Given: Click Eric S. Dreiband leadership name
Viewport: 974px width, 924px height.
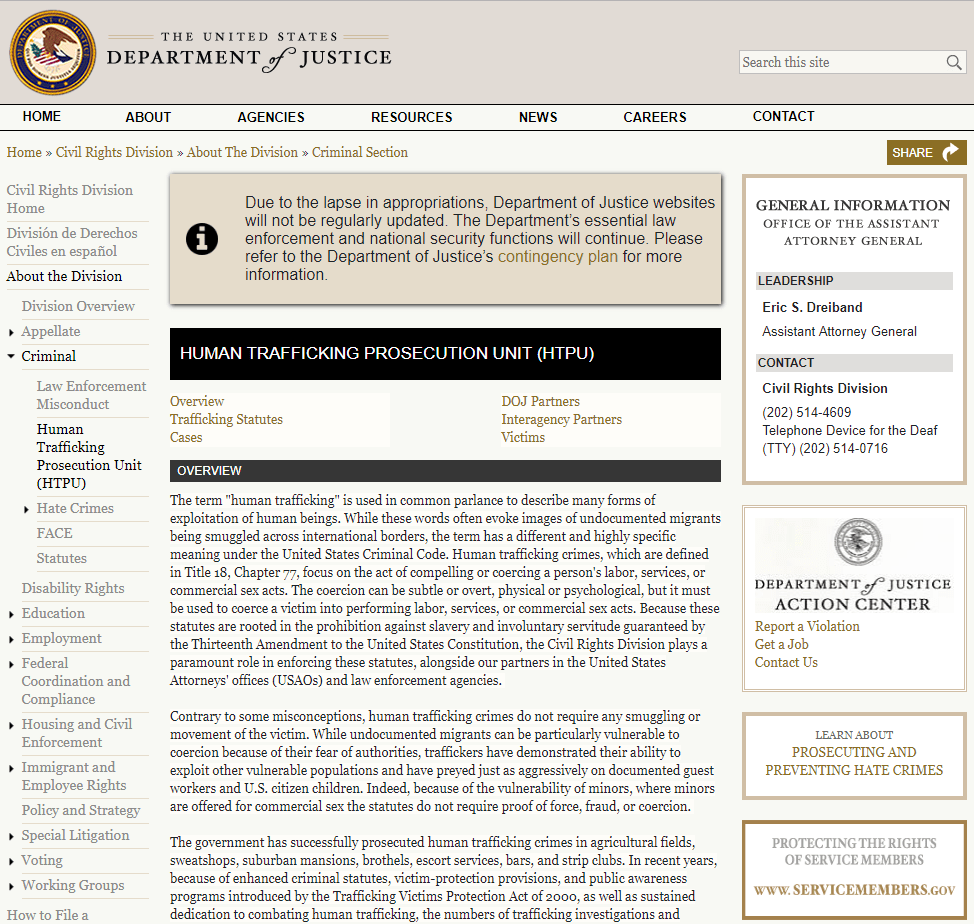Looking at the screenshot, I should coord(812,307).
